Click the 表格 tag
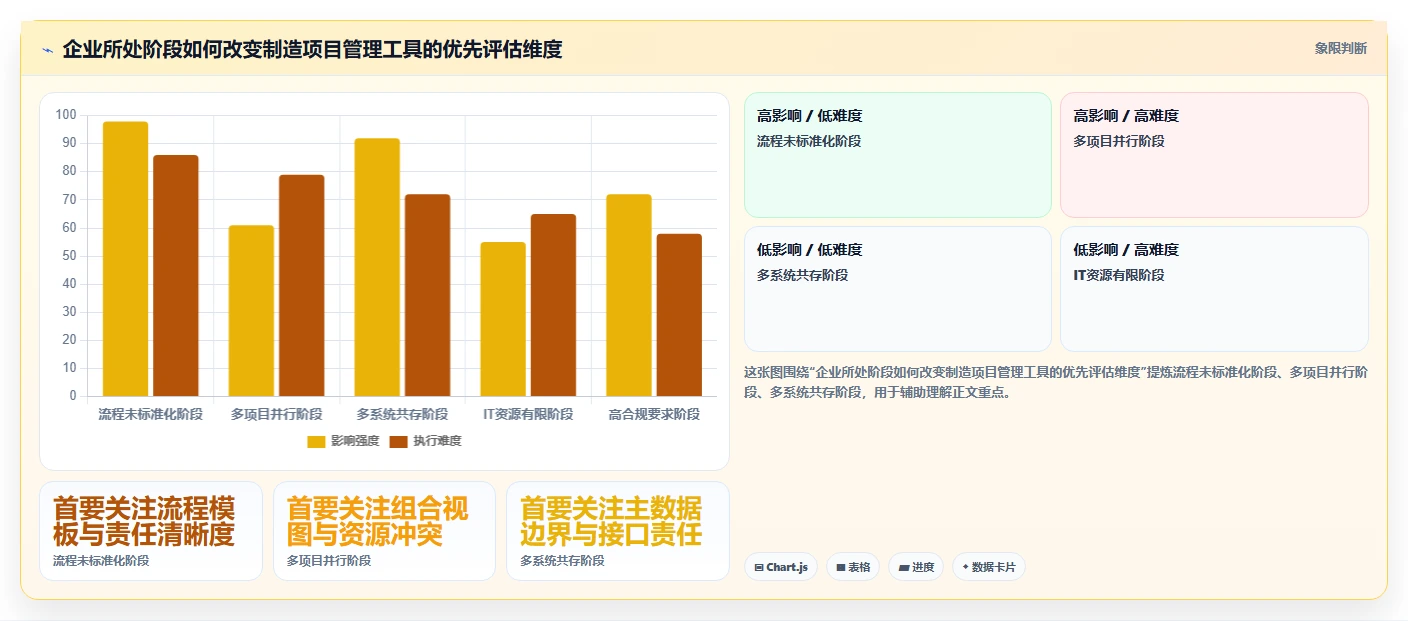 [x=853, y=567]
